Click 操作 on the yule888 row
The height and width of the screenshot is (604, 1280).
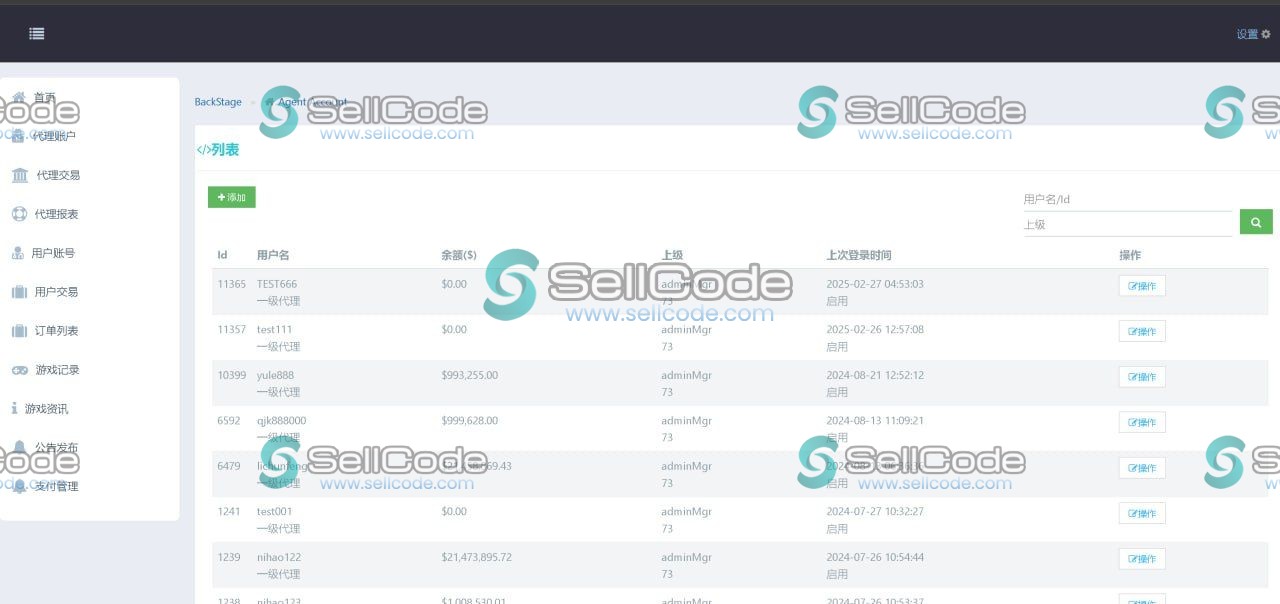pyautogui.click(x=1141, y=376)
